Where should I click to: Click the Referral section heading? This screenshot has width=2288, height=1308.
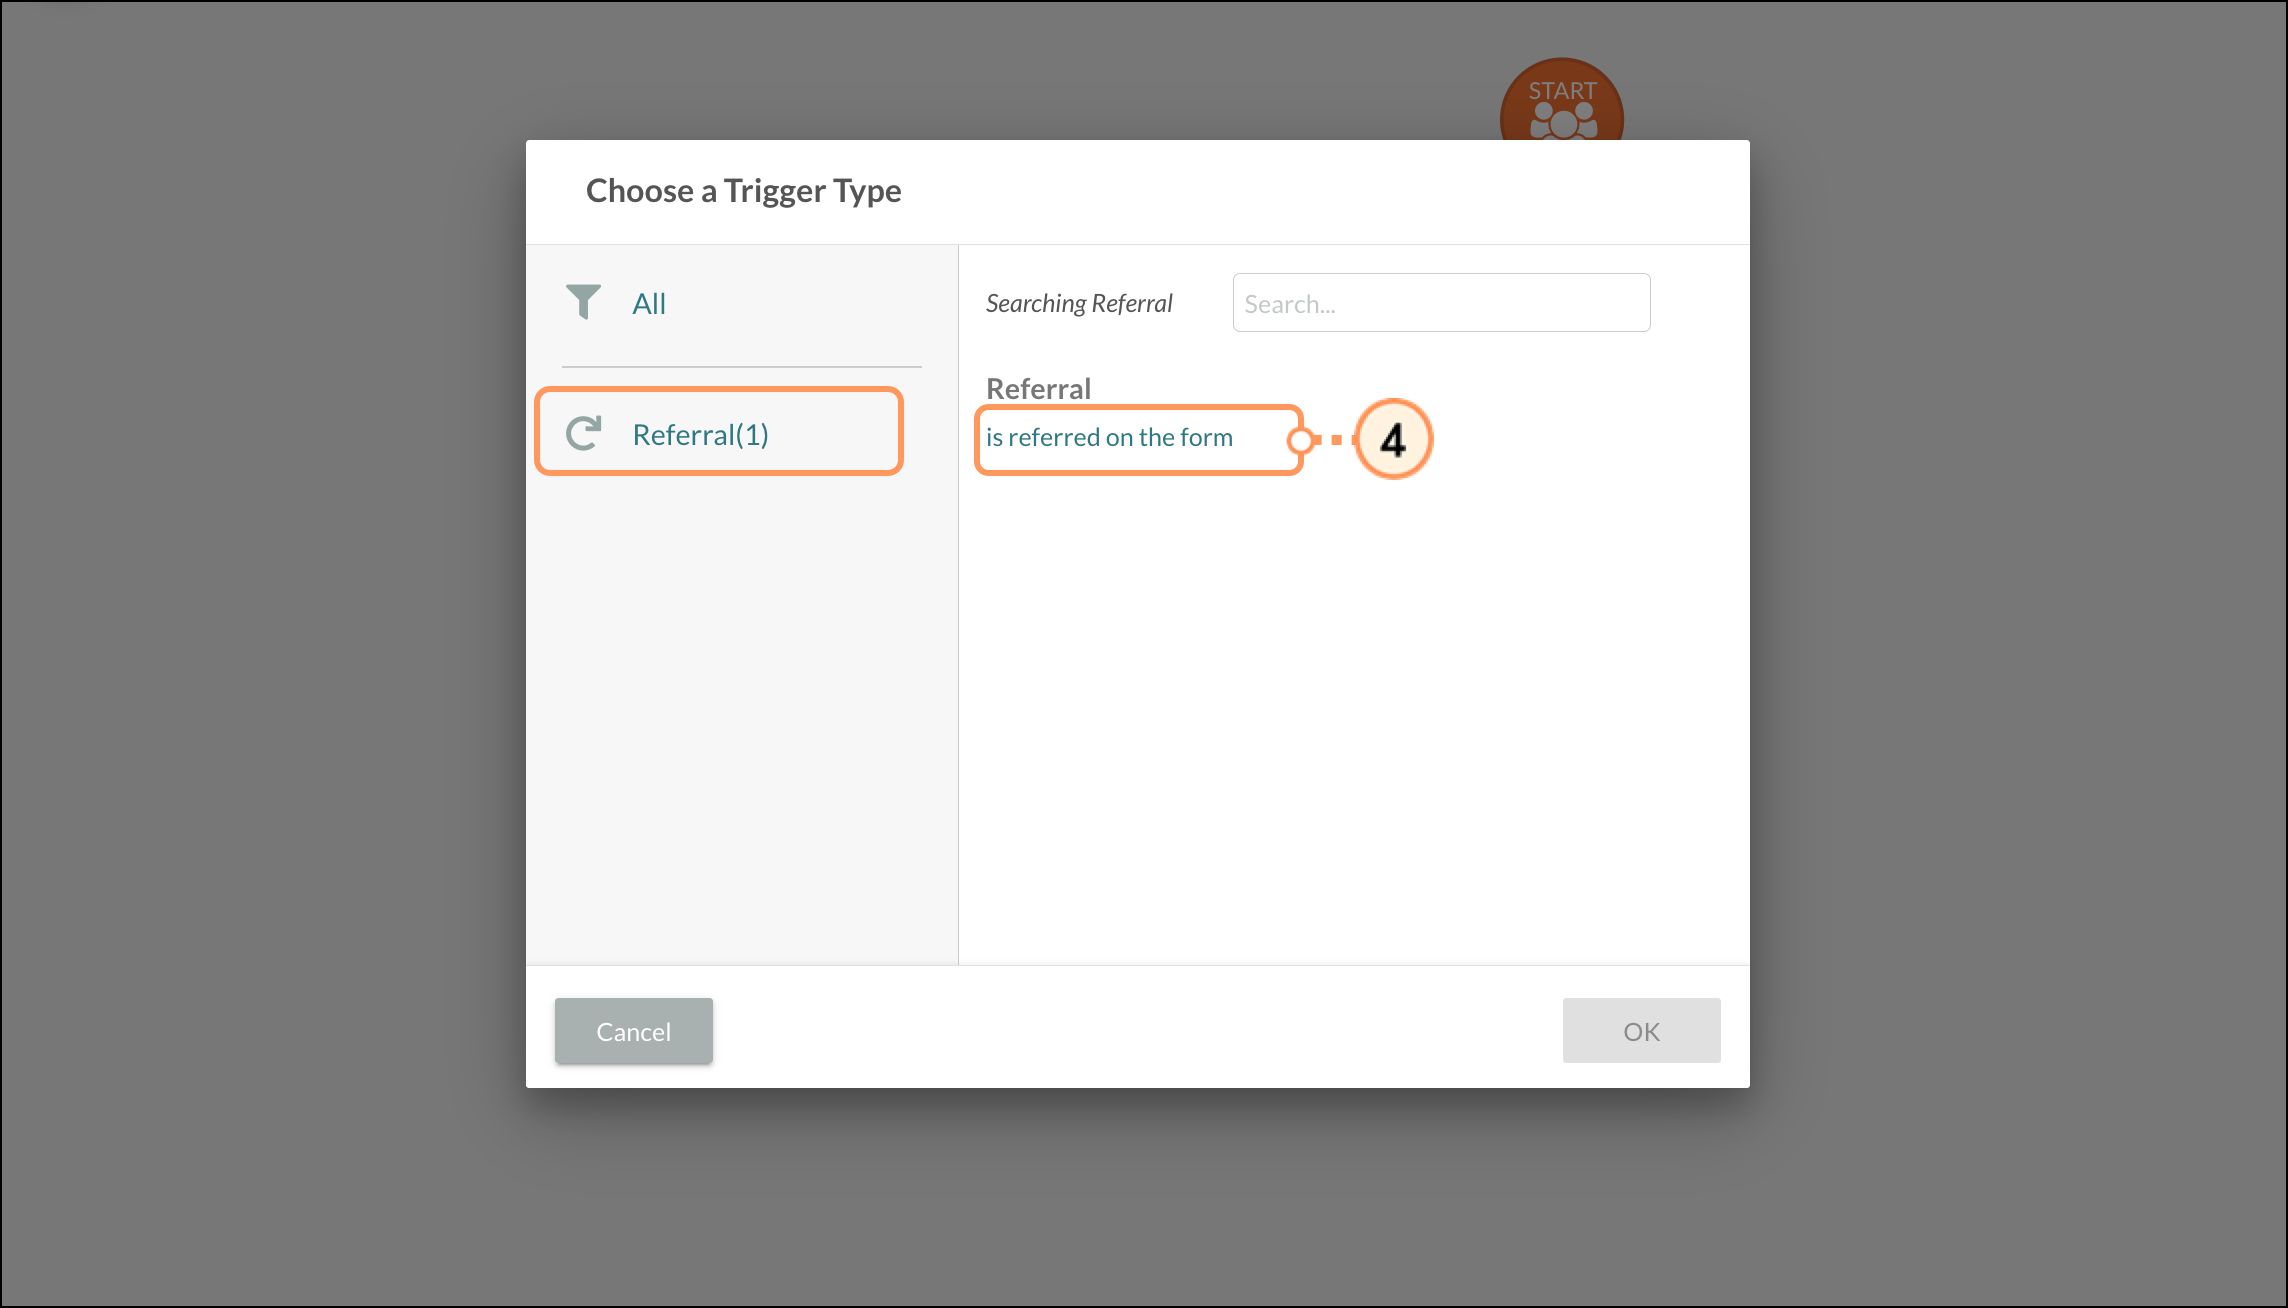pos(1038,388)
